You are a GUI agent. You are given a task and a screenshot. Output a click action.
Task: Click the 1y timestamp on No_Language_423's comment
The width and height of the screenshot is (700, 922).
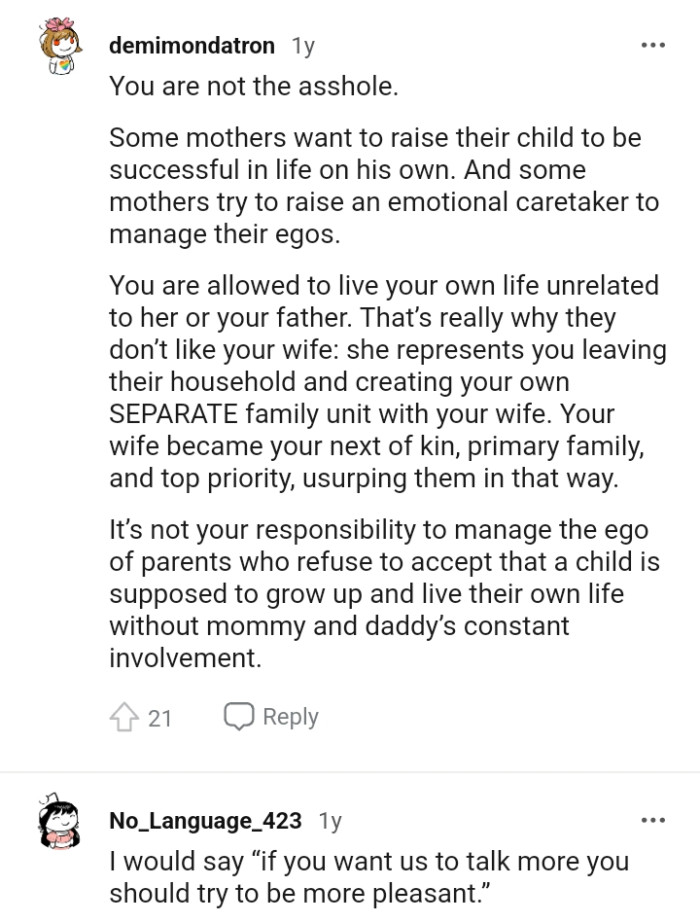[330, 821]
